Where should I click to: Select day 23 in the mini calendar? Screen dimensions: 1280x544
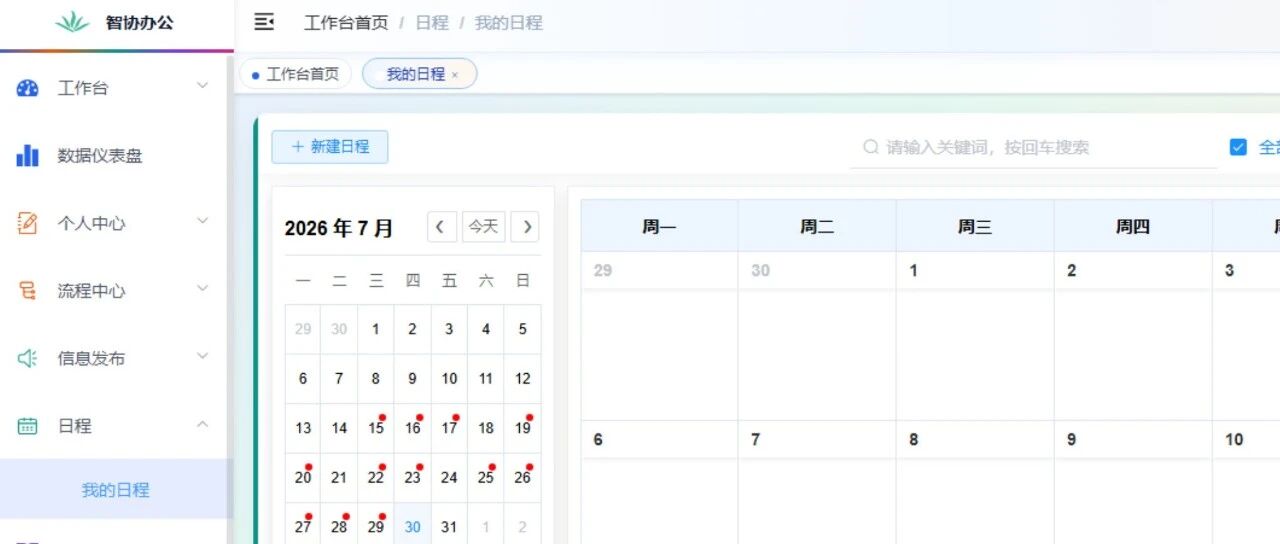pyautogui.click(x=413, y=478)
